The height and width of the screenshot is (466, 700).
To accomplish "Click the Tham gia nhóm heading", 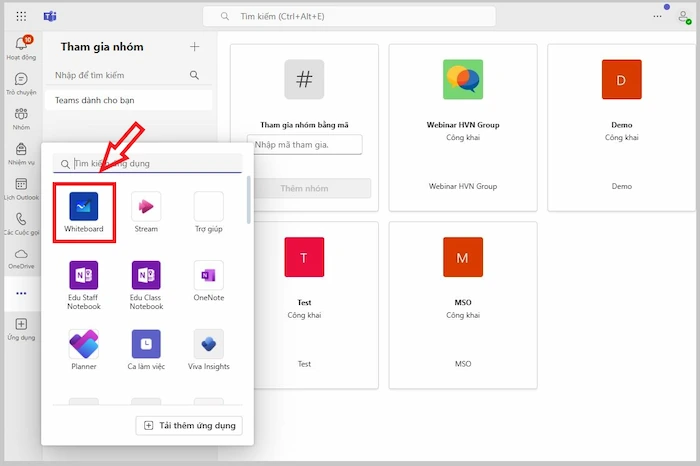I will point(102,46).
